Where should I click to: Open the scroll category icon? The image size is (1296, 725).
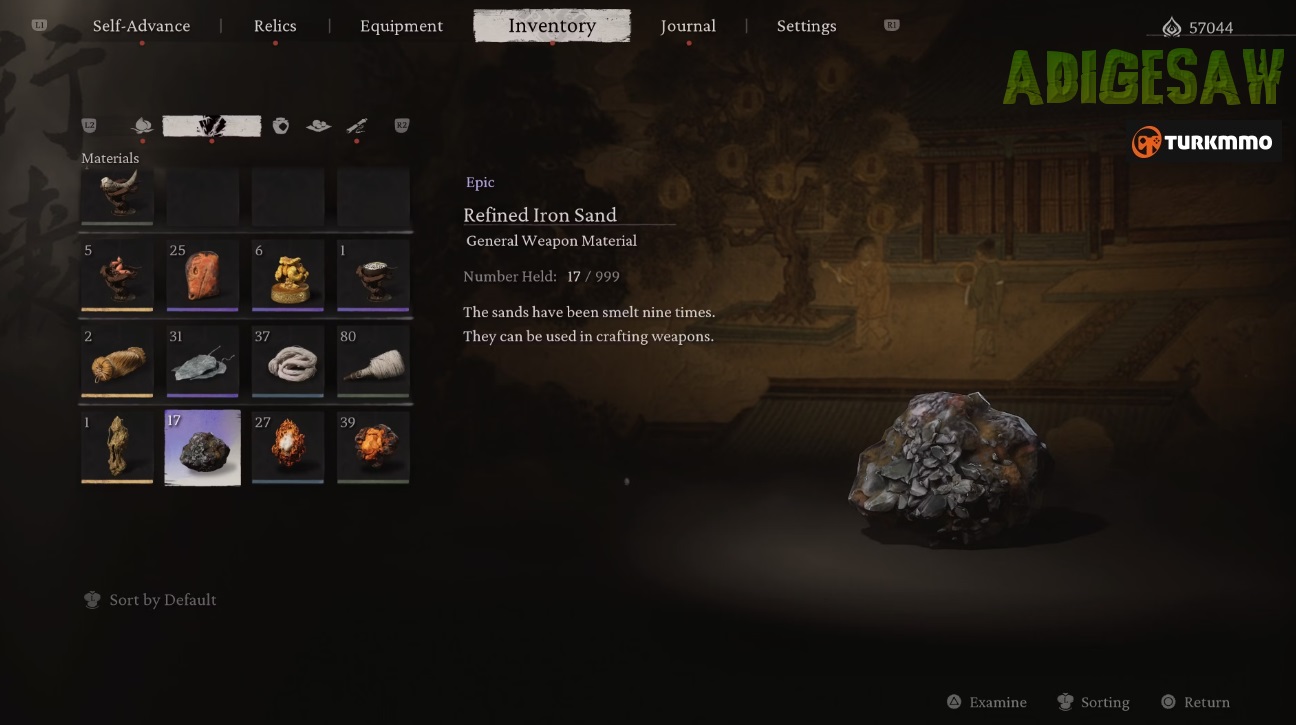[357, 126]
